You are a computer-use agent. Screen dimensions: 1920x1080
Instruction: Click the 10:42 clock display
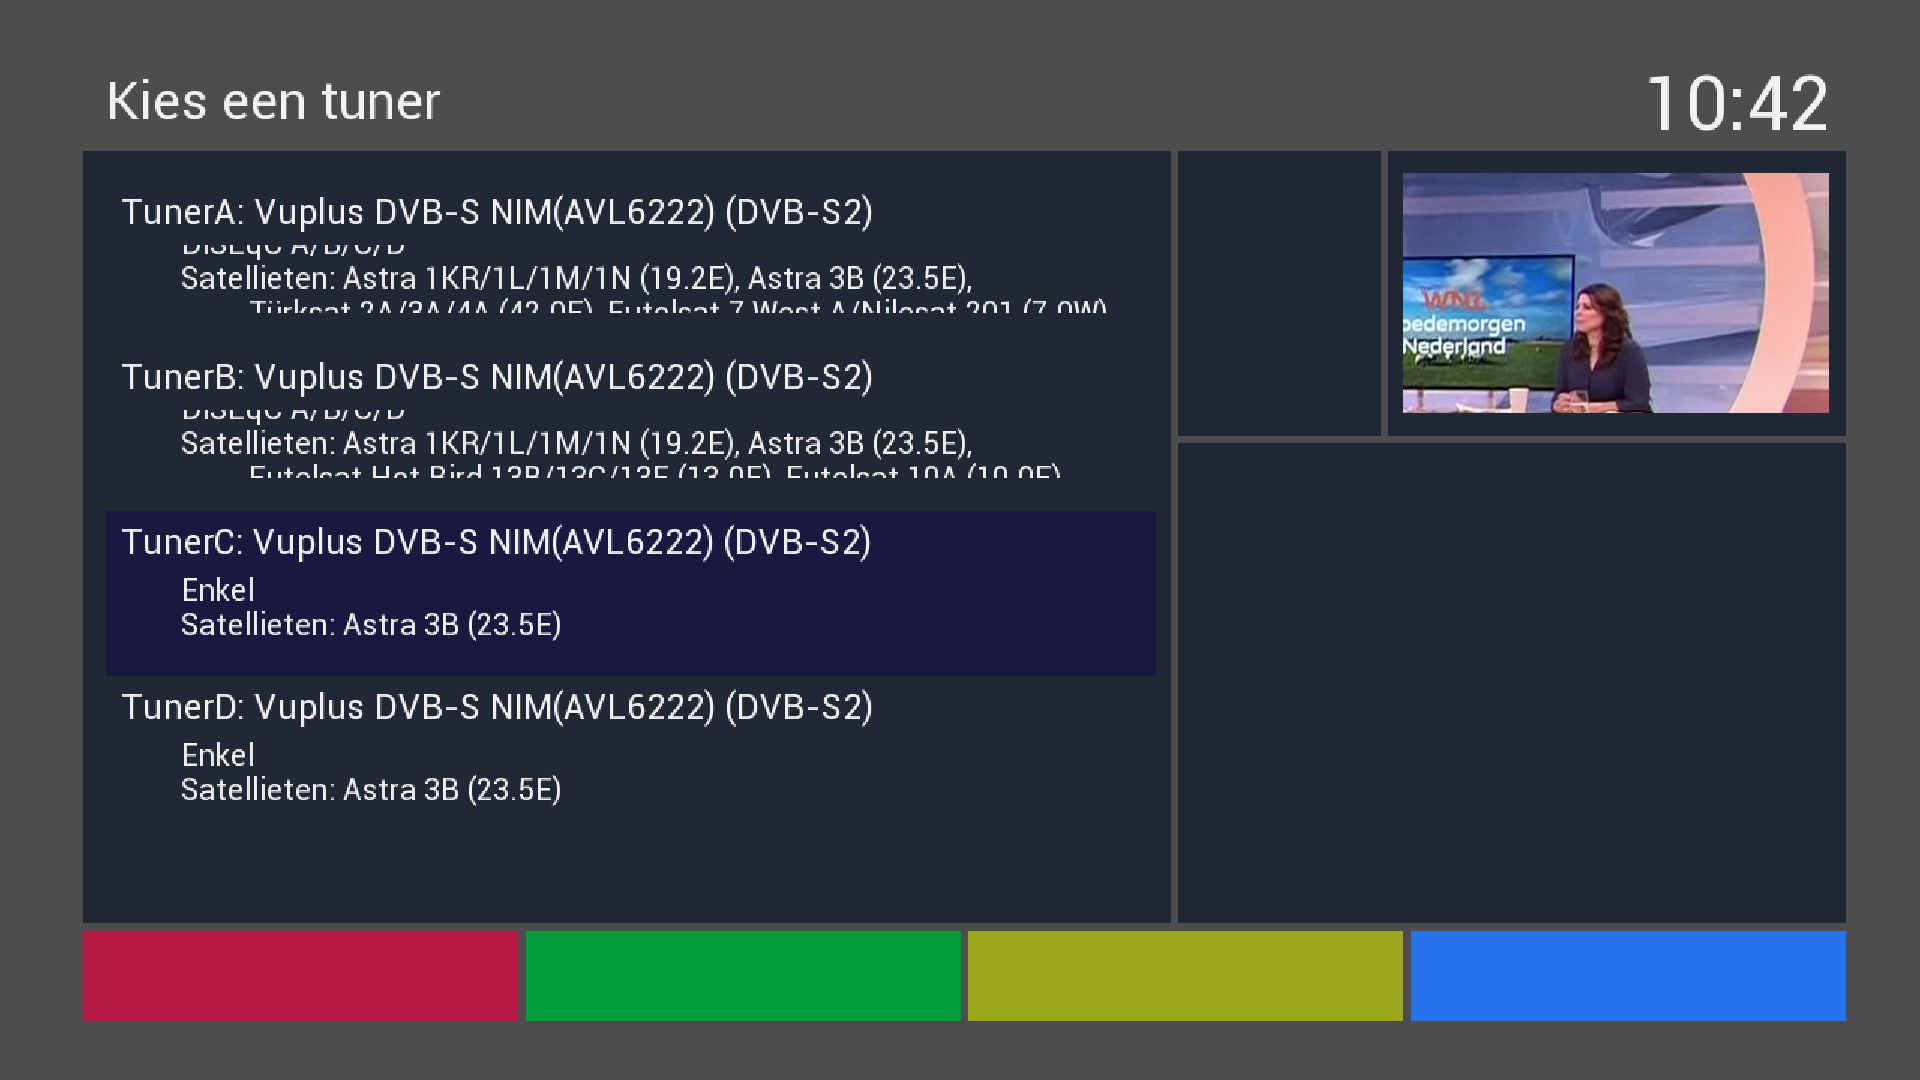(x=1737, y=104)
